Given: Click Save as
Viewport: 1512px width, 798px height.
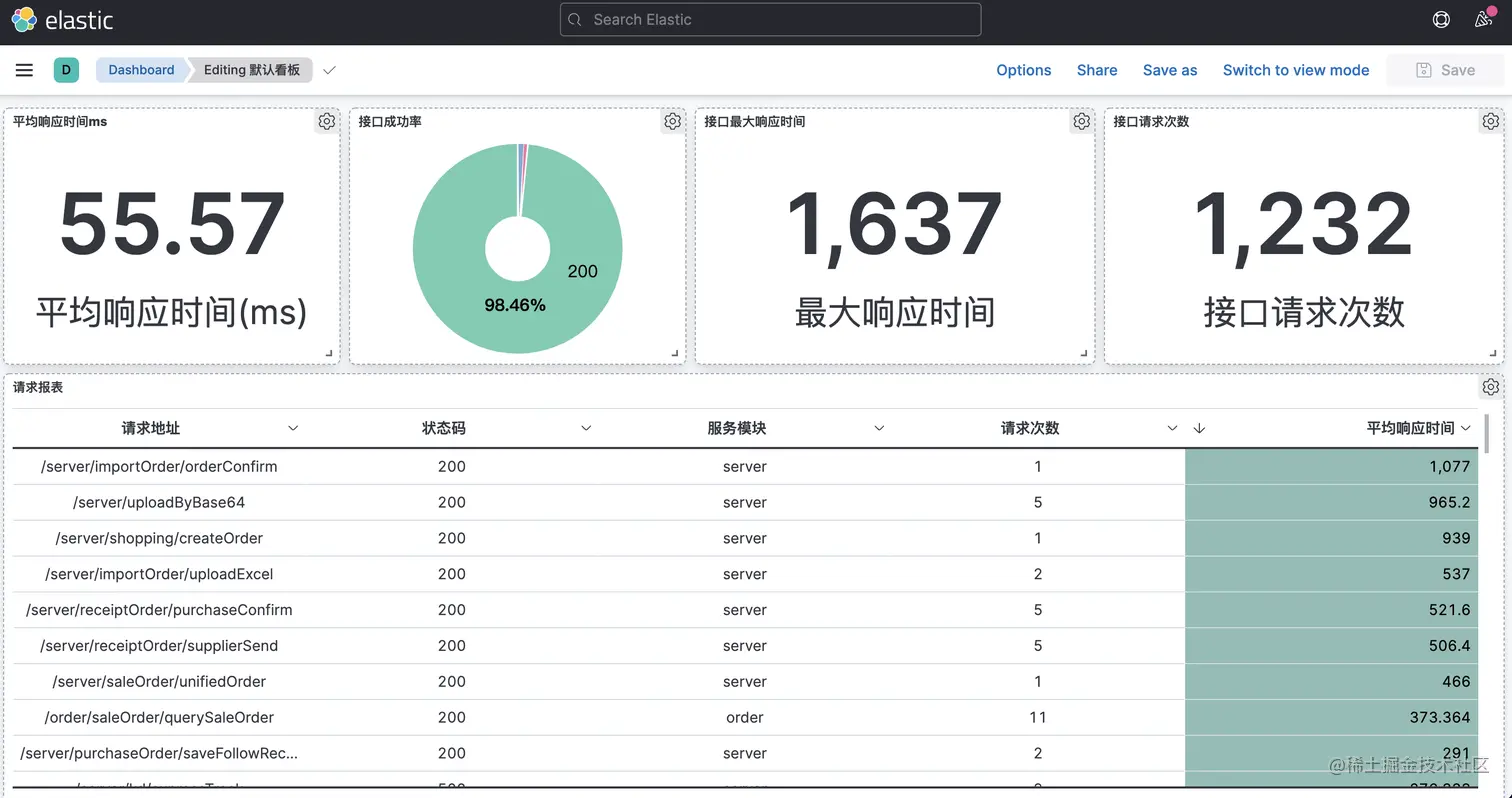Looking at the screenshot, I should [1170, 70].
